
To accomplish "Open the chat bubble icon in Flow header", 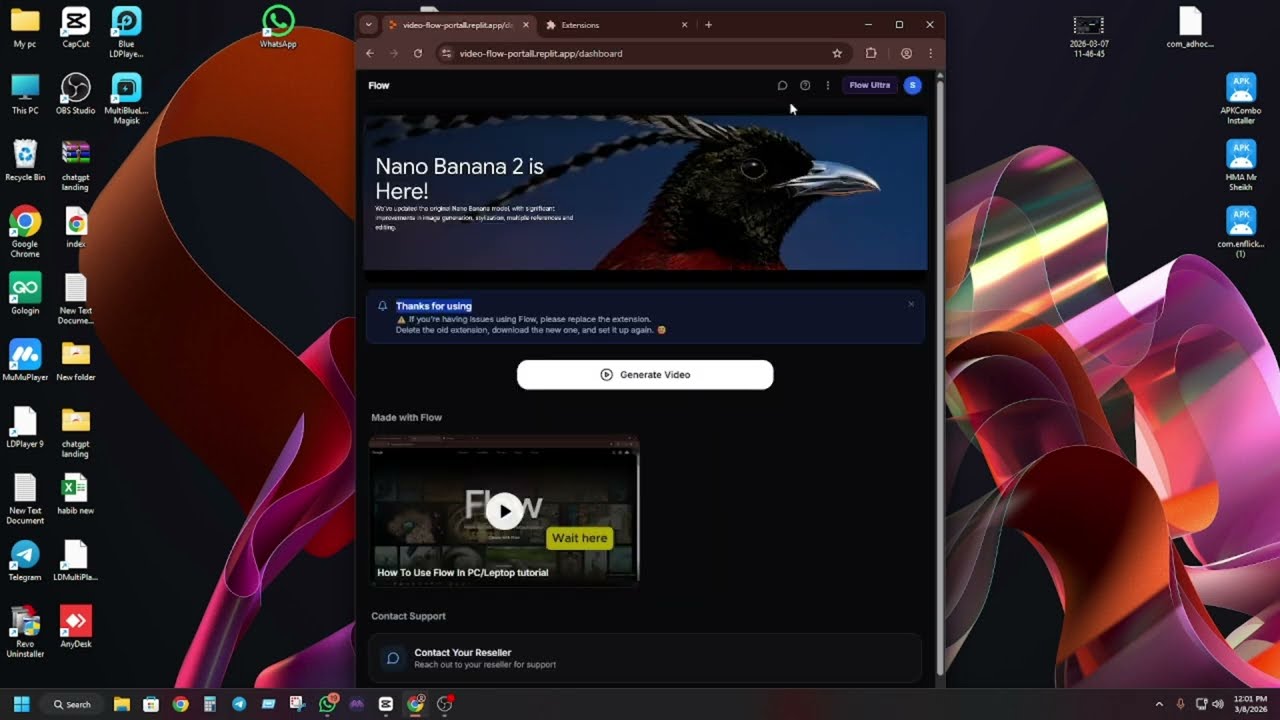I will click(782, 85).
